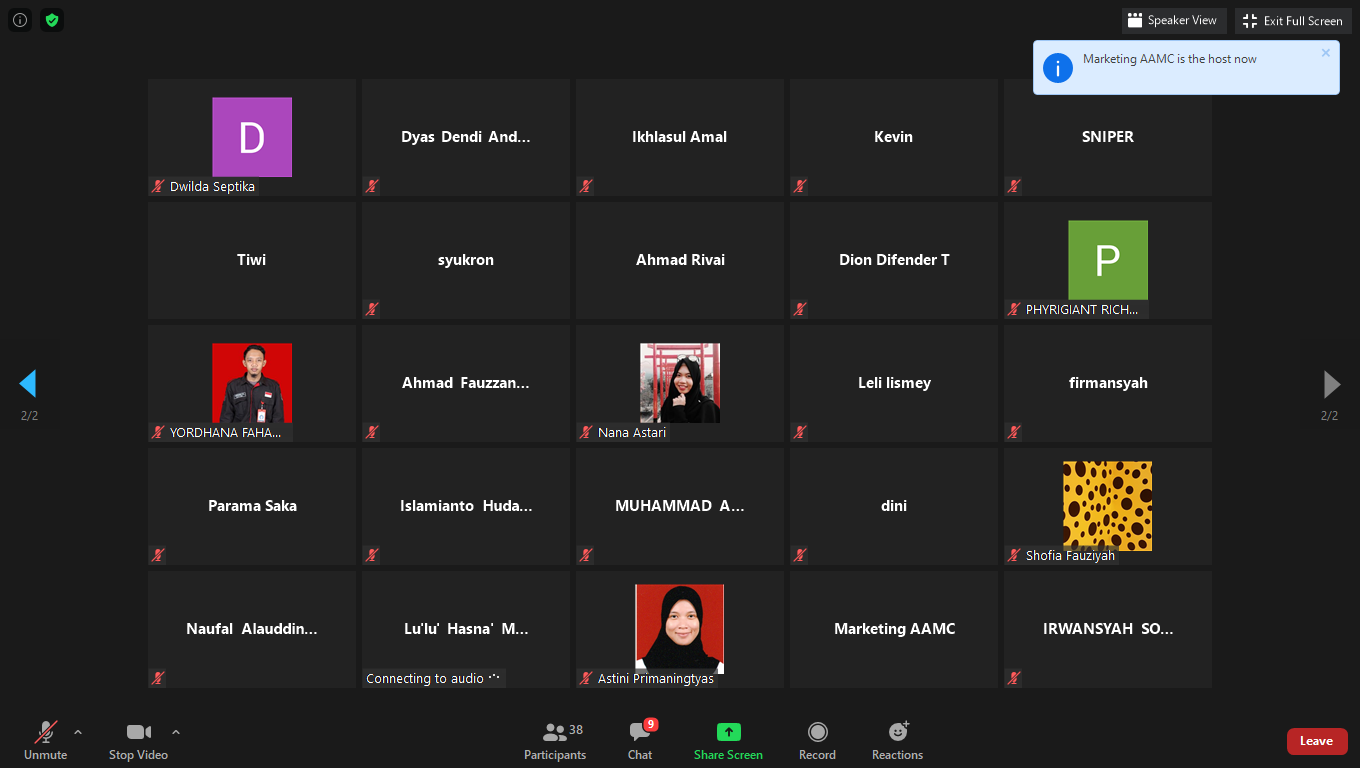Click the right gallery page arrow
Viewport: 1360px width, 768px height.
click(x=1331, y=384)
